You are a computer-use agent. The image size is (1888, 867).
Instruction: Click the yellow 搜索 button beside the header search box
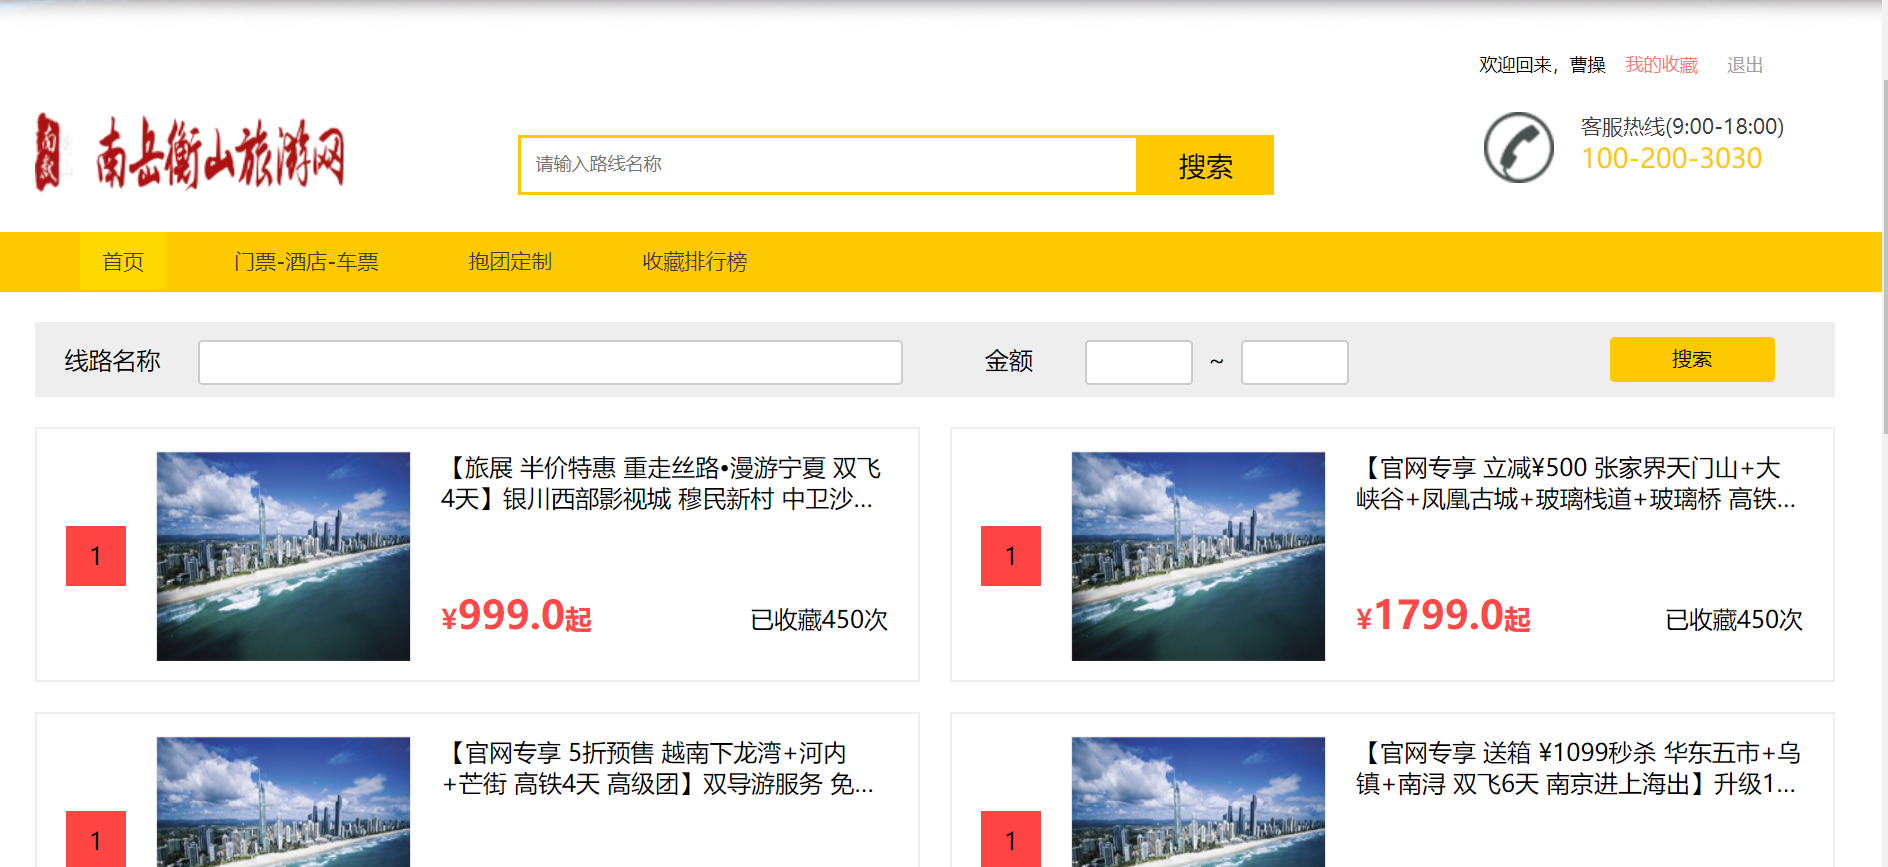(x=1205, y=165)
